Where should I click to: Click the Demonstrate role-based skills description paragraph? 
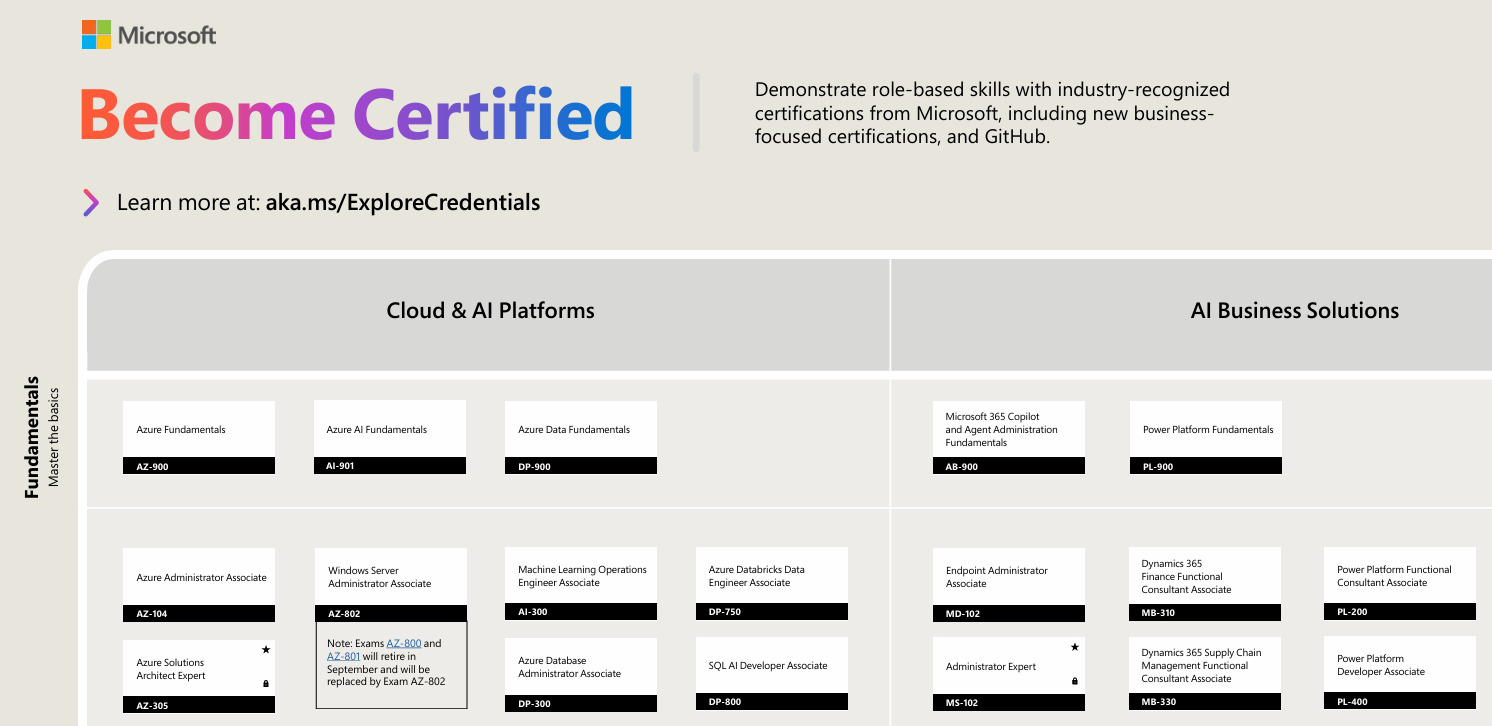point(992,113)
